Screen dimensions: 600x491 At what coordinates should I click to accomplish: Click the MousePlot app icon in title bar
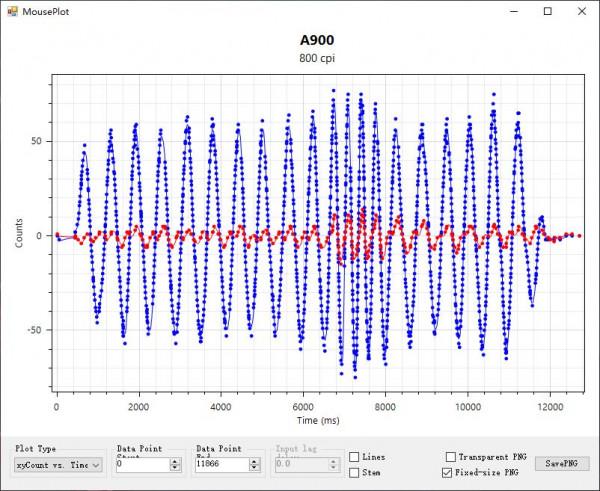click(10, 11)
